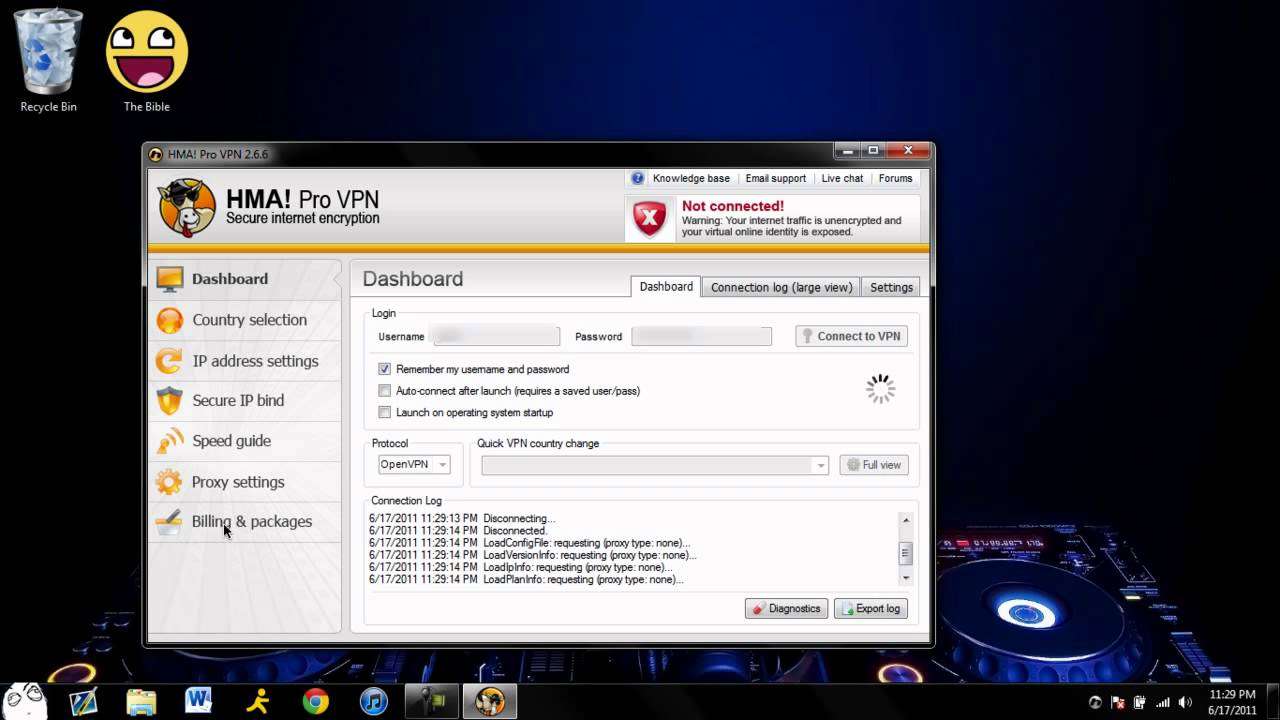
Task: Click the Export log button
Action: pyautogui.click(x=871, y=608)
